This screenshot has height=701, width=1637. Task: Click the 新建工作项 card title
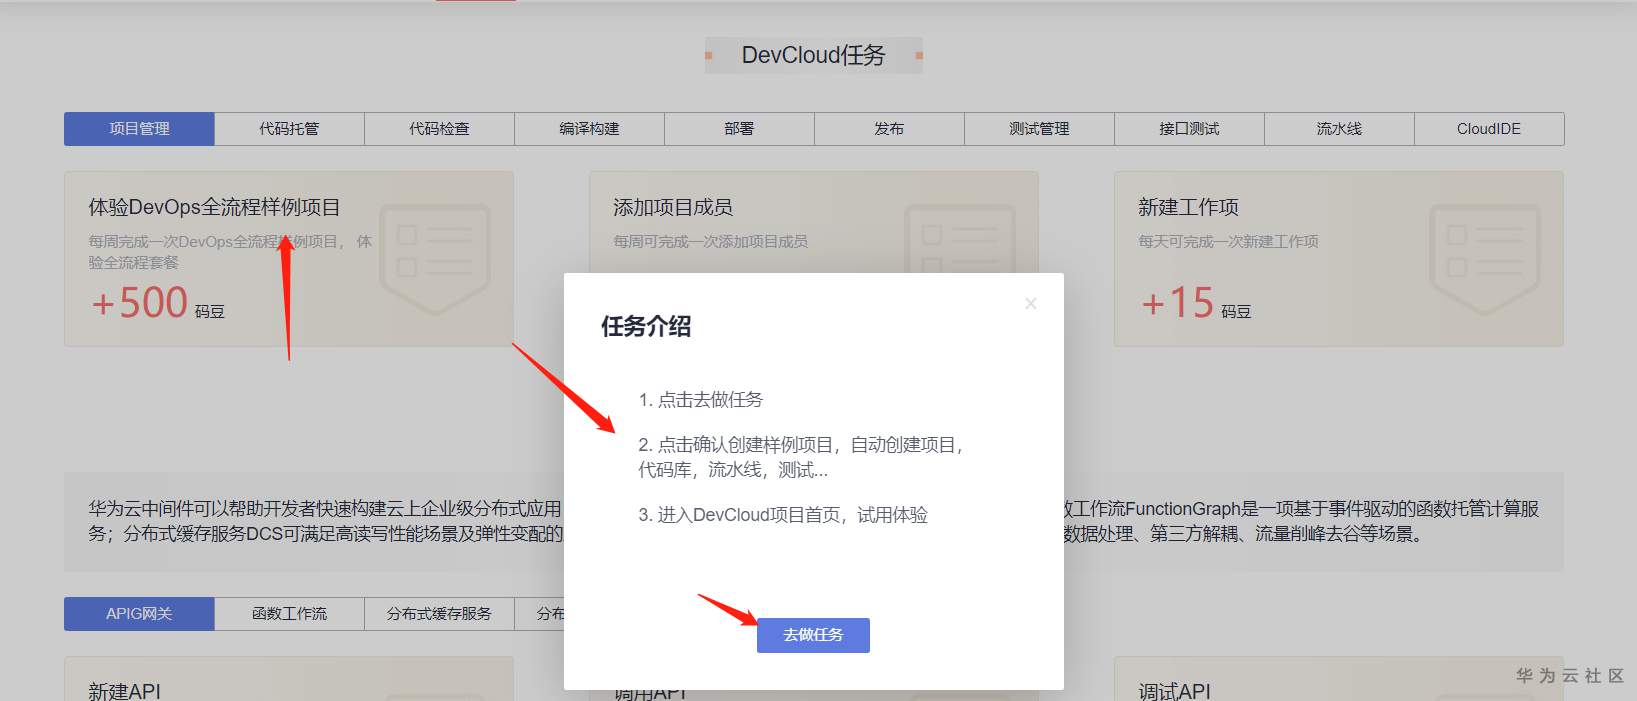1188,207
